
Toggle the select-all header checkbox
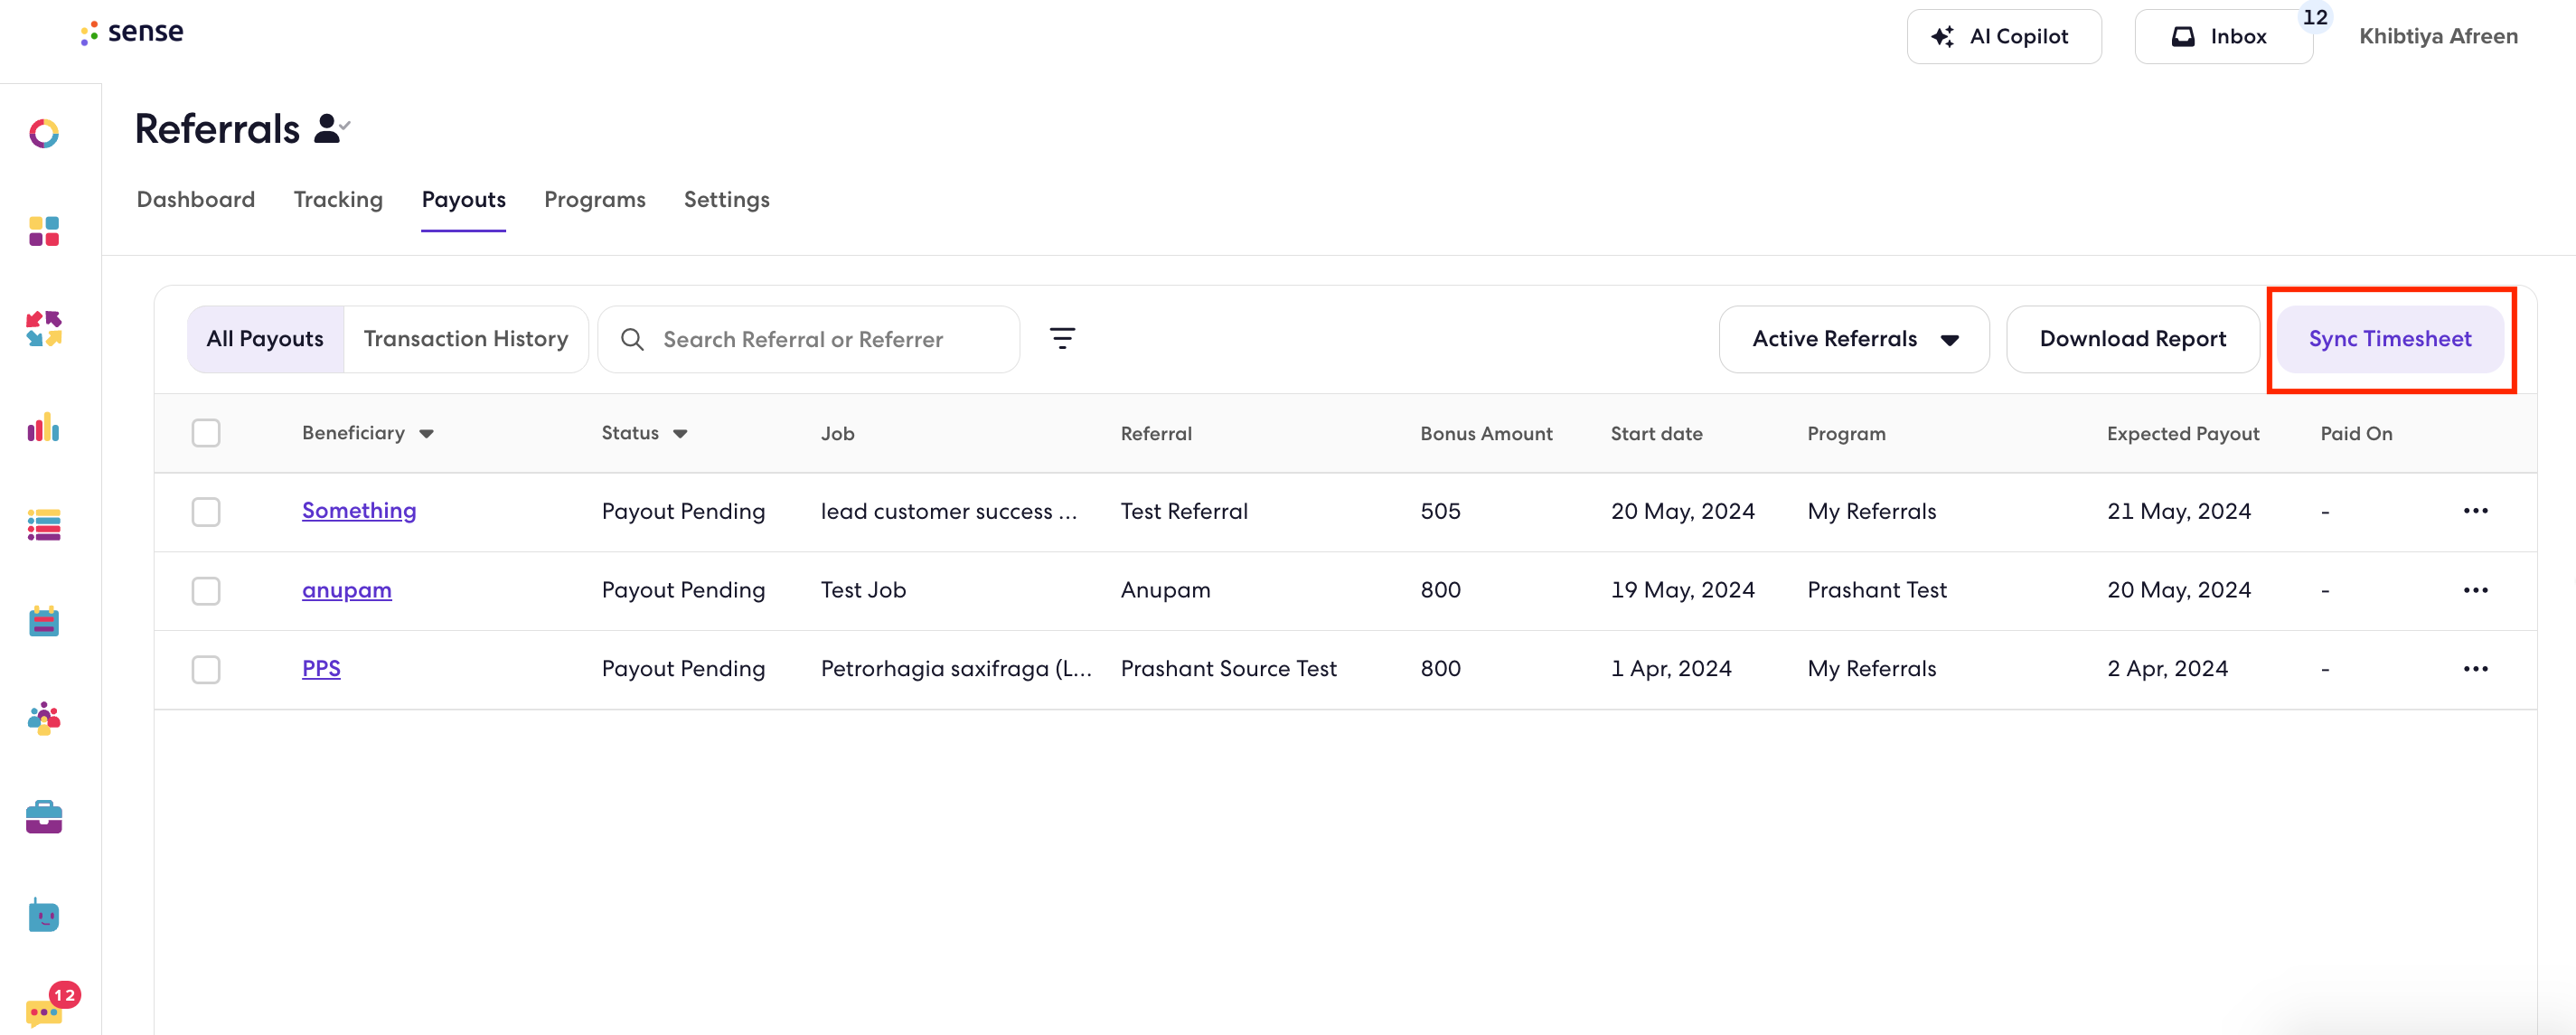tap(206, 433)
